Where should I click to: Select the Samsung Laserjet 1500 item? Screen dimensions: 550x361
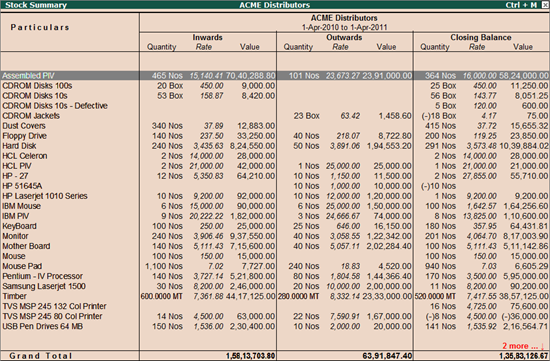tap(44, 286)
